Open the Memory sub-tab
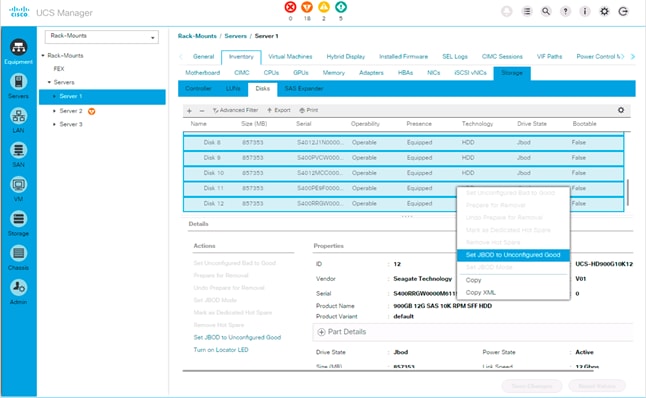 (334, 73)
